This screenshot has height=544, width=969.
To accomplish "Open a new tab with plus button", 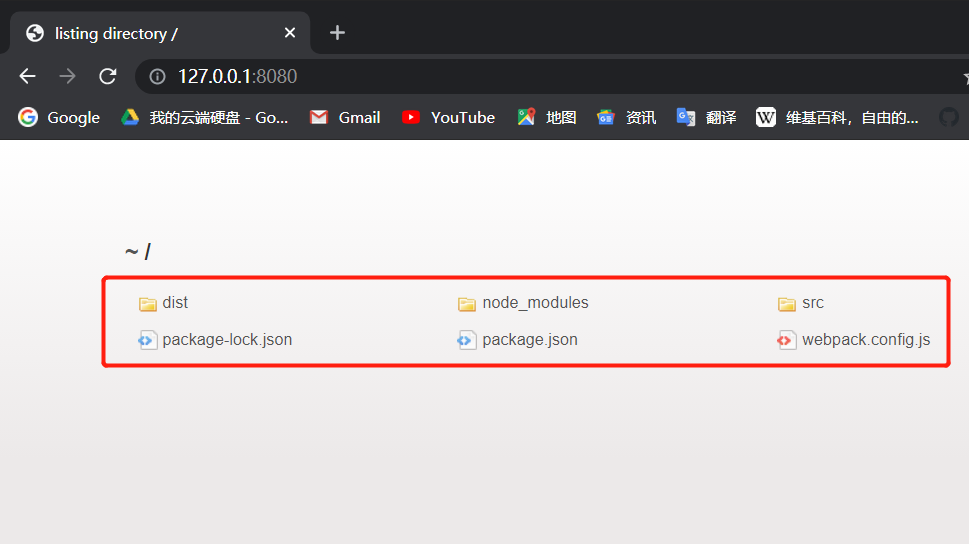I will pos(337,33).
